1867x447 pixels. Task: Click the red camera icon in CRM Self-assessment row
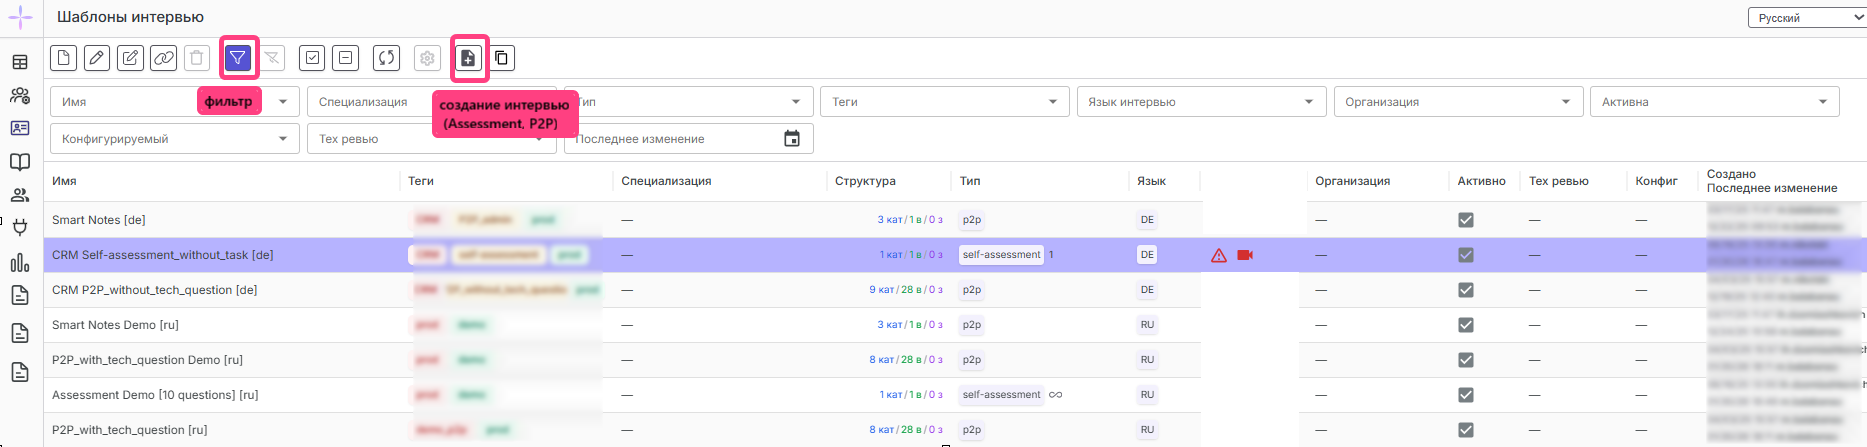(x=1245, y=255)
